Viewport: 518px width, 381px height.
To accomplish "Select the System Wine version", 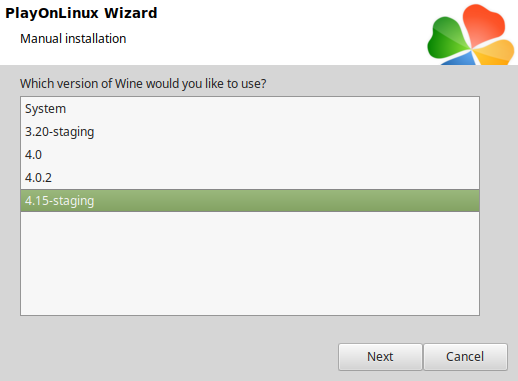I will [250, 109].
